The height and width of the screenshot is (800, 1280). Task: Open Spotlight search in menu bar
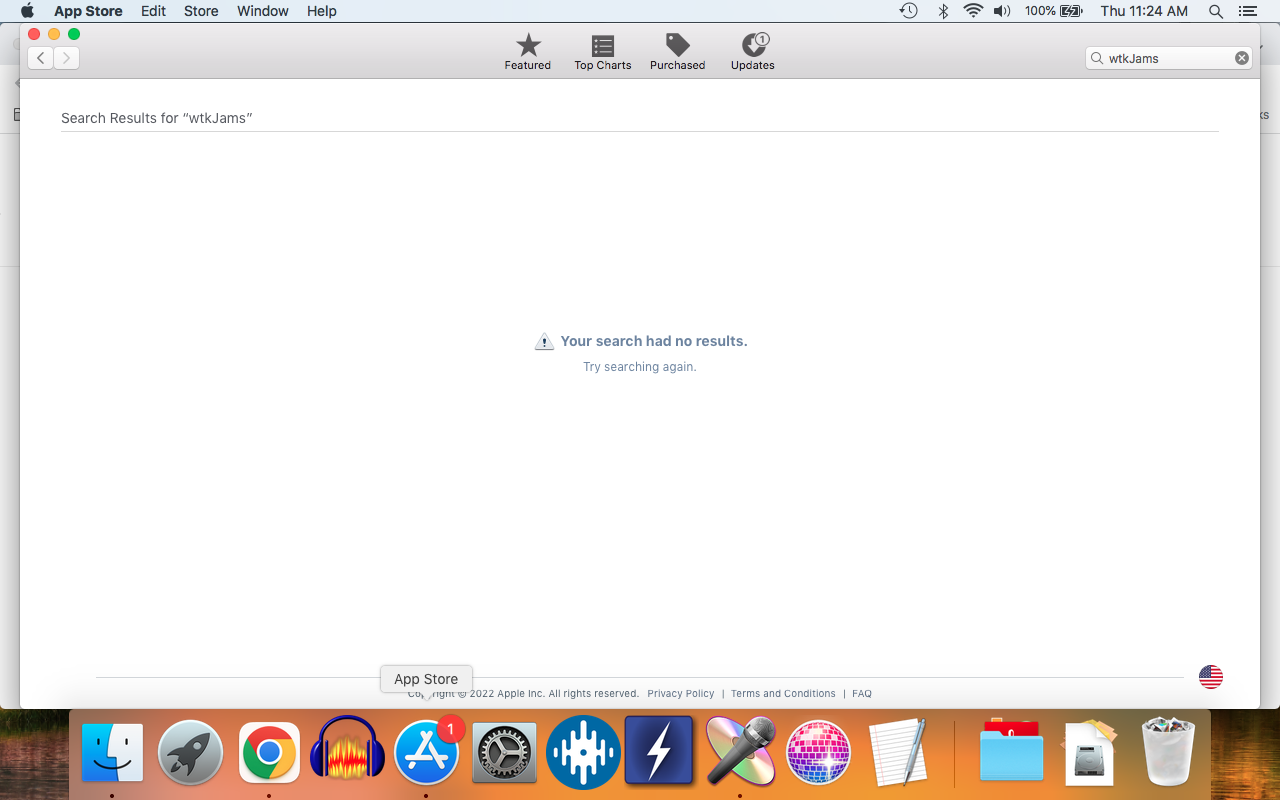pyautogui.click(x=1216, y=11)
